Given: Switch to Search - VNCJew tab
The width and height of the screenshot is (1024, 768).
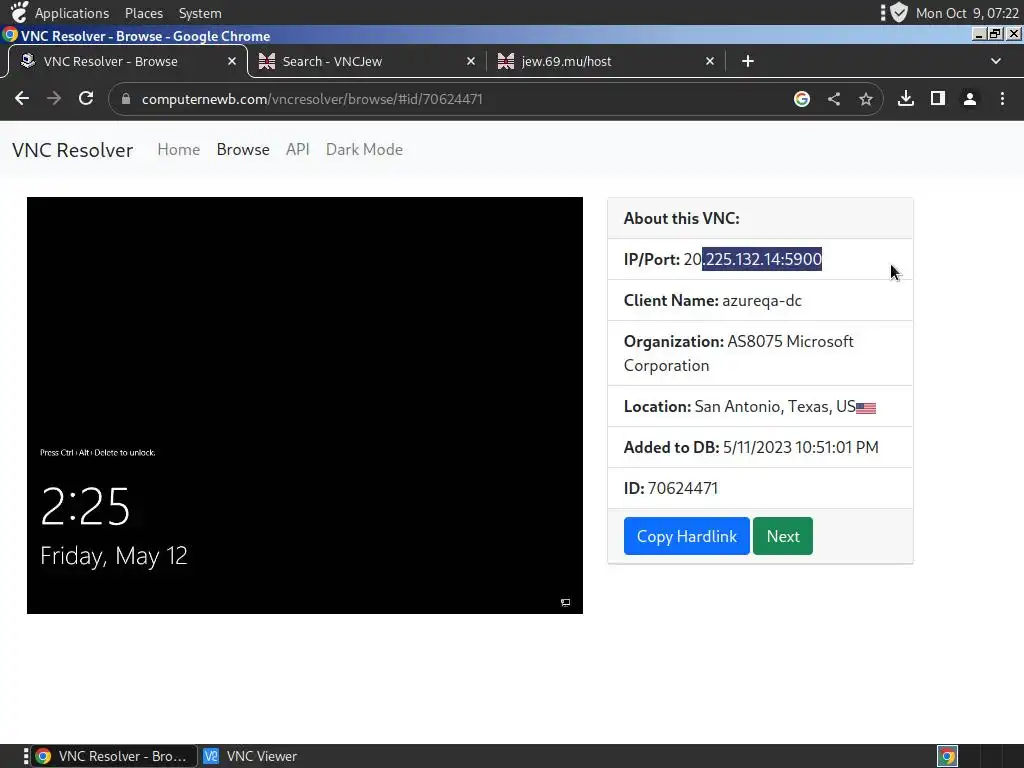Looking at the screenshot, I should [x=368, y=61].
